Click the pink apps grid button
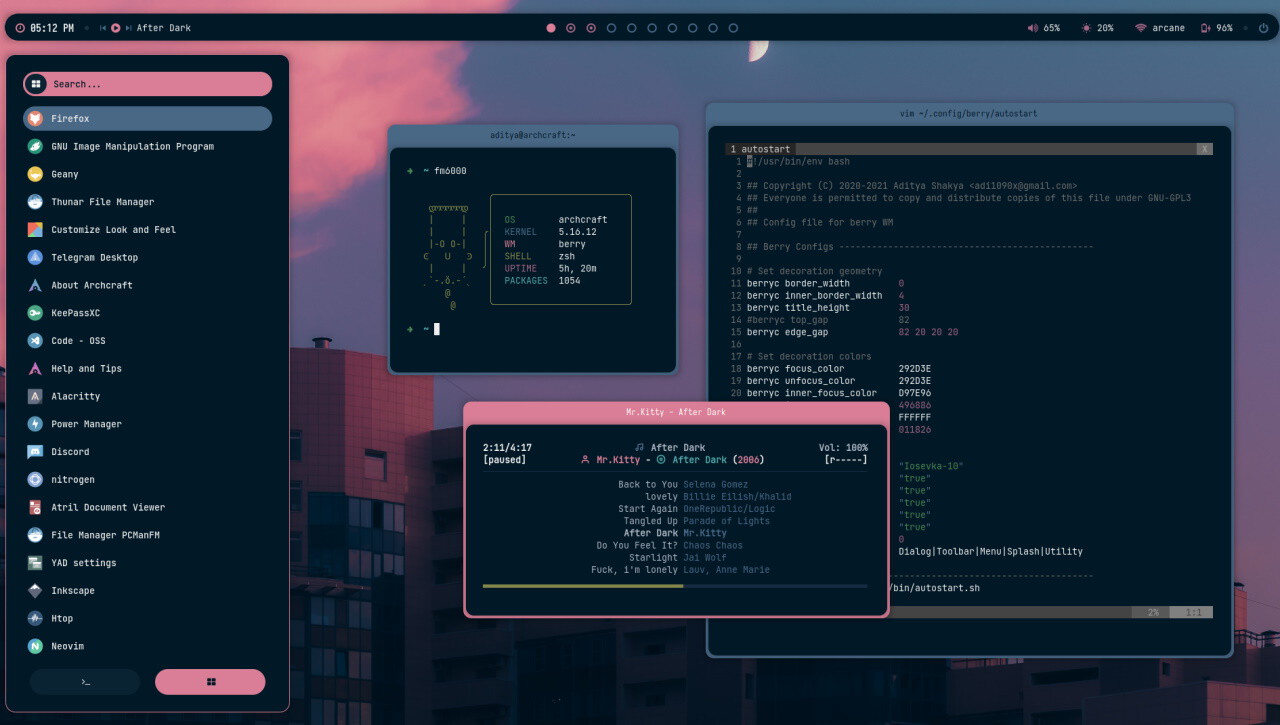1280x725 pixels. pyautogui.click(x=210, y=681)
